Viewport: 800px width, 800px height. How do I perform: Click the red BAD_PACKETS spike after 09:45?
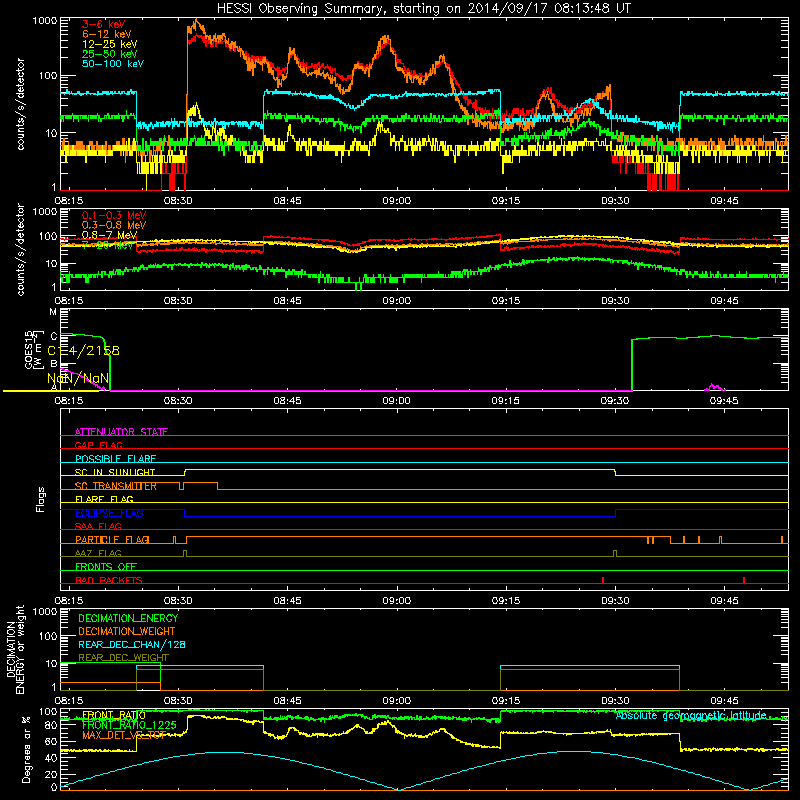pyautogui.click(x=744, y=580)
